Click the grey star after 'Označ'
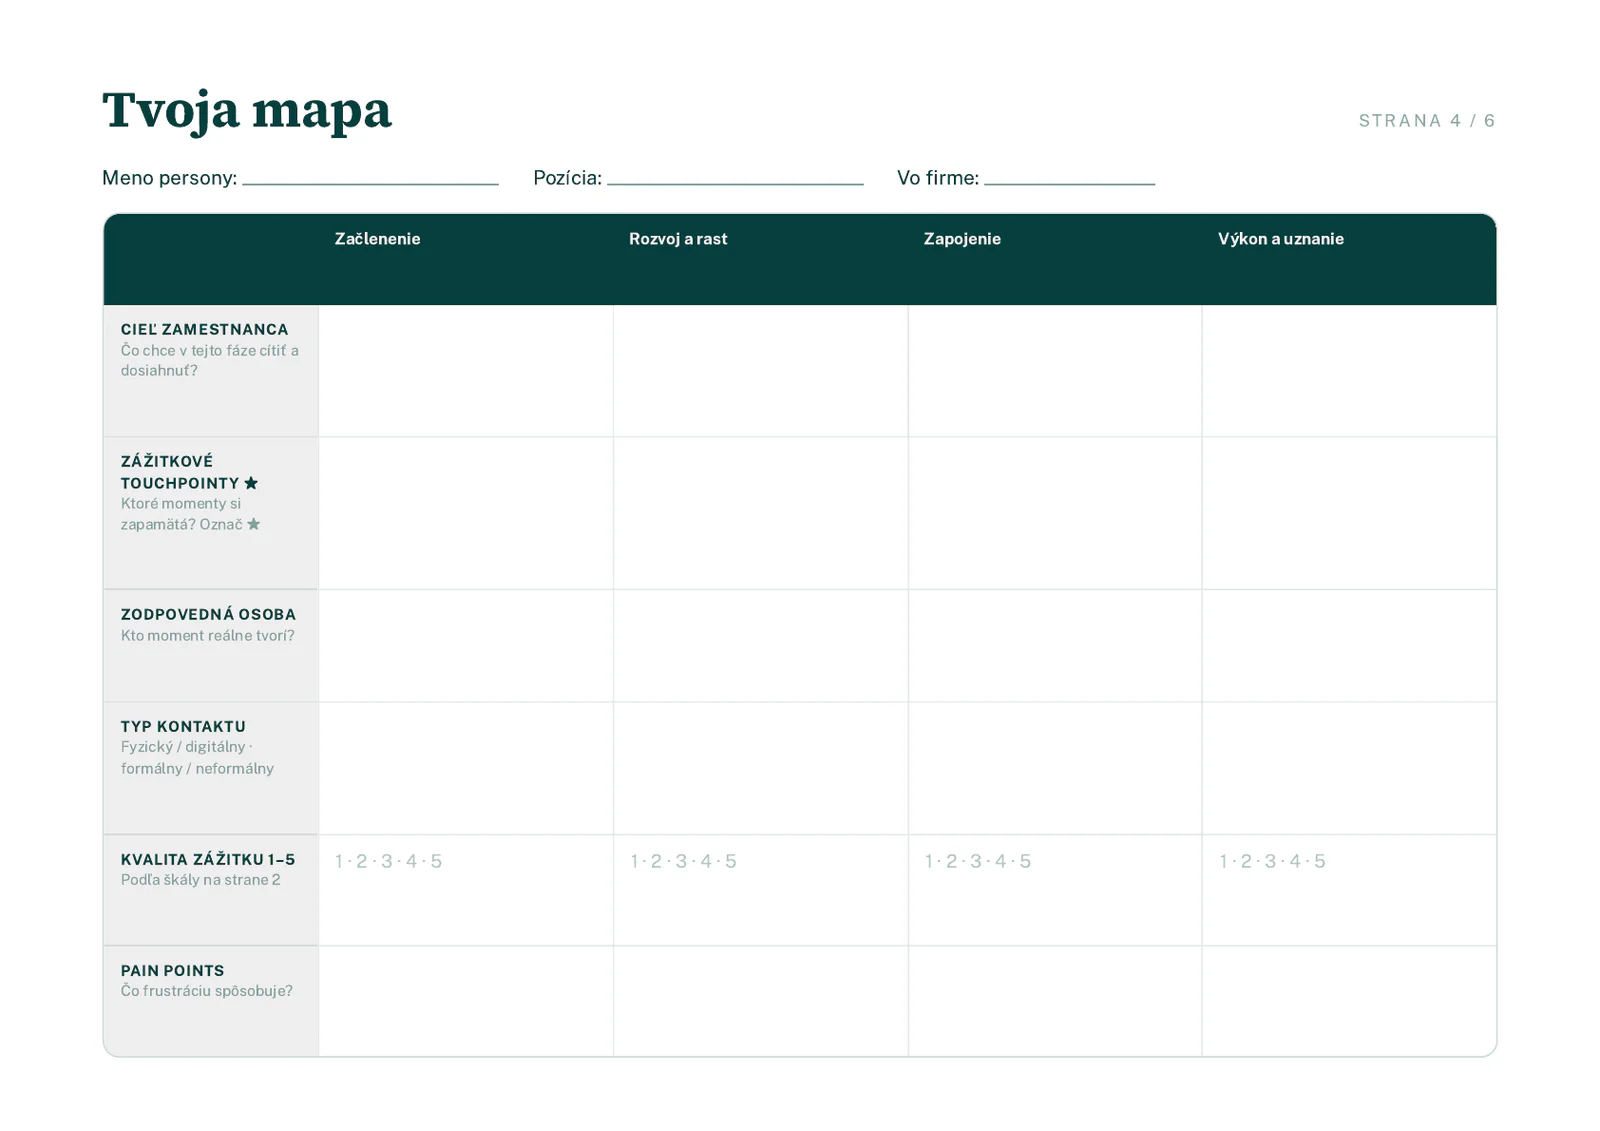Image resolution: width=1600 pixels, height=1131 pixels. pos(254,524)
